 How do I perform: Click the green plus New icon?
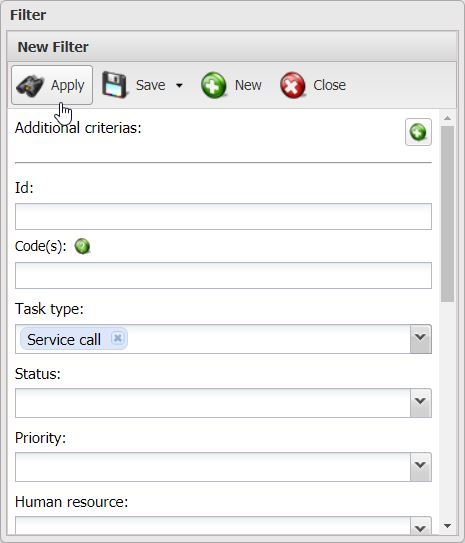(214, 85)
